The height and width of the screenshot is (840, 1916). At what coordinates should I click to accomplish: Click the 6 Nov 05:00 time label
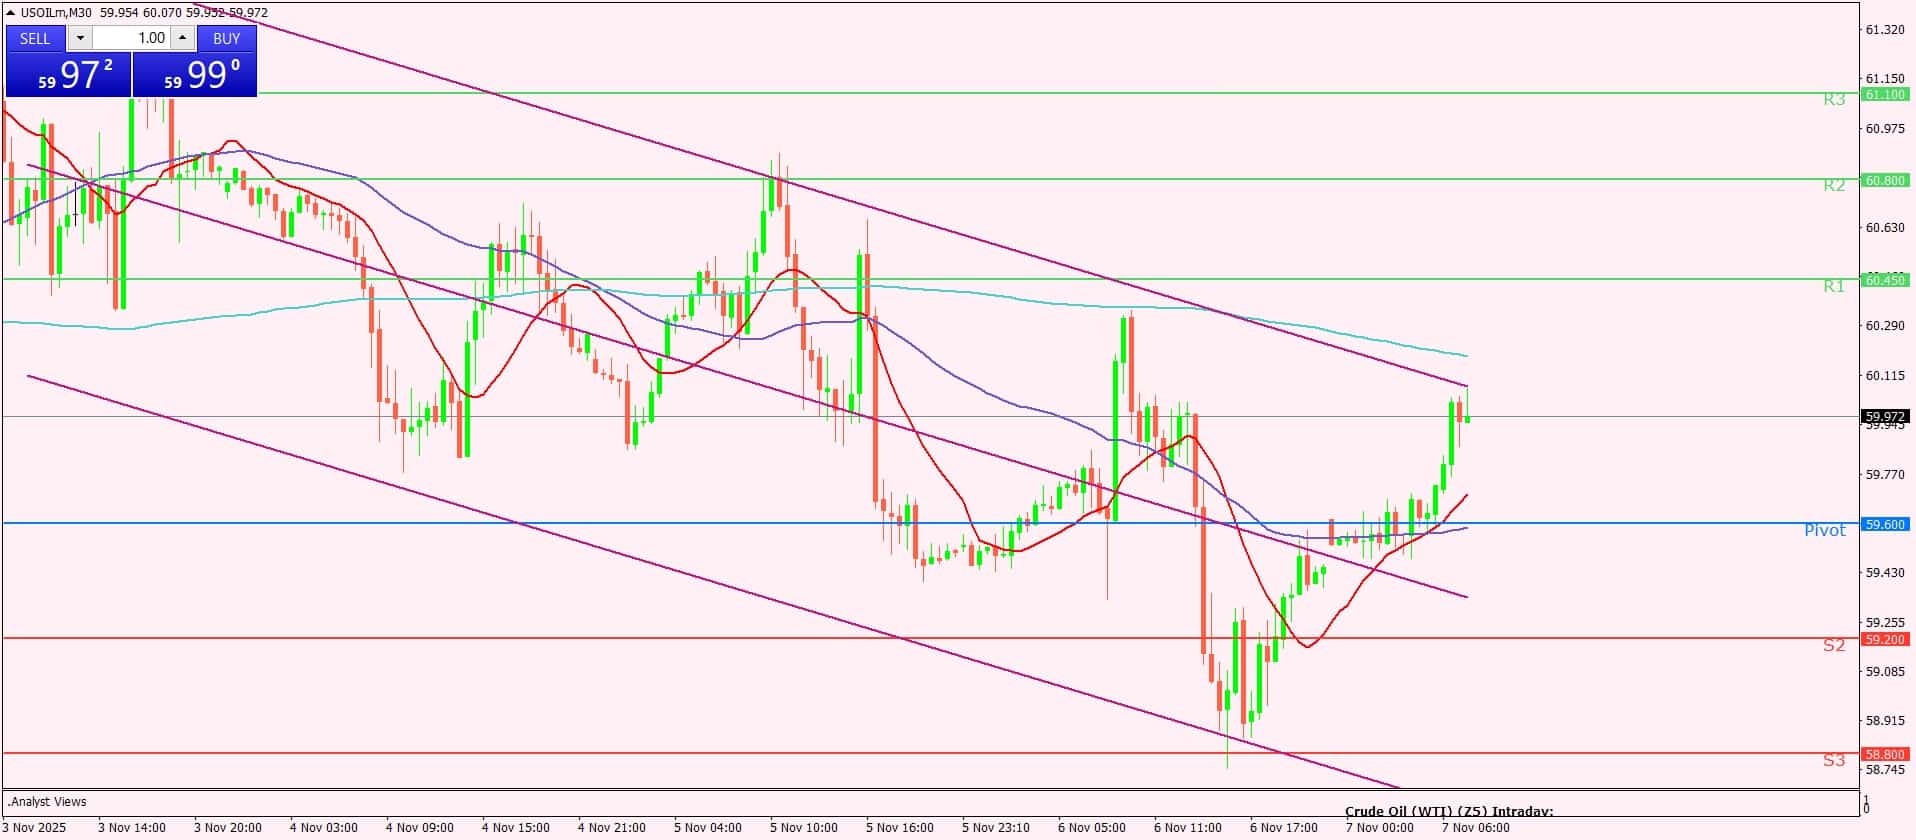(1092, 828)
